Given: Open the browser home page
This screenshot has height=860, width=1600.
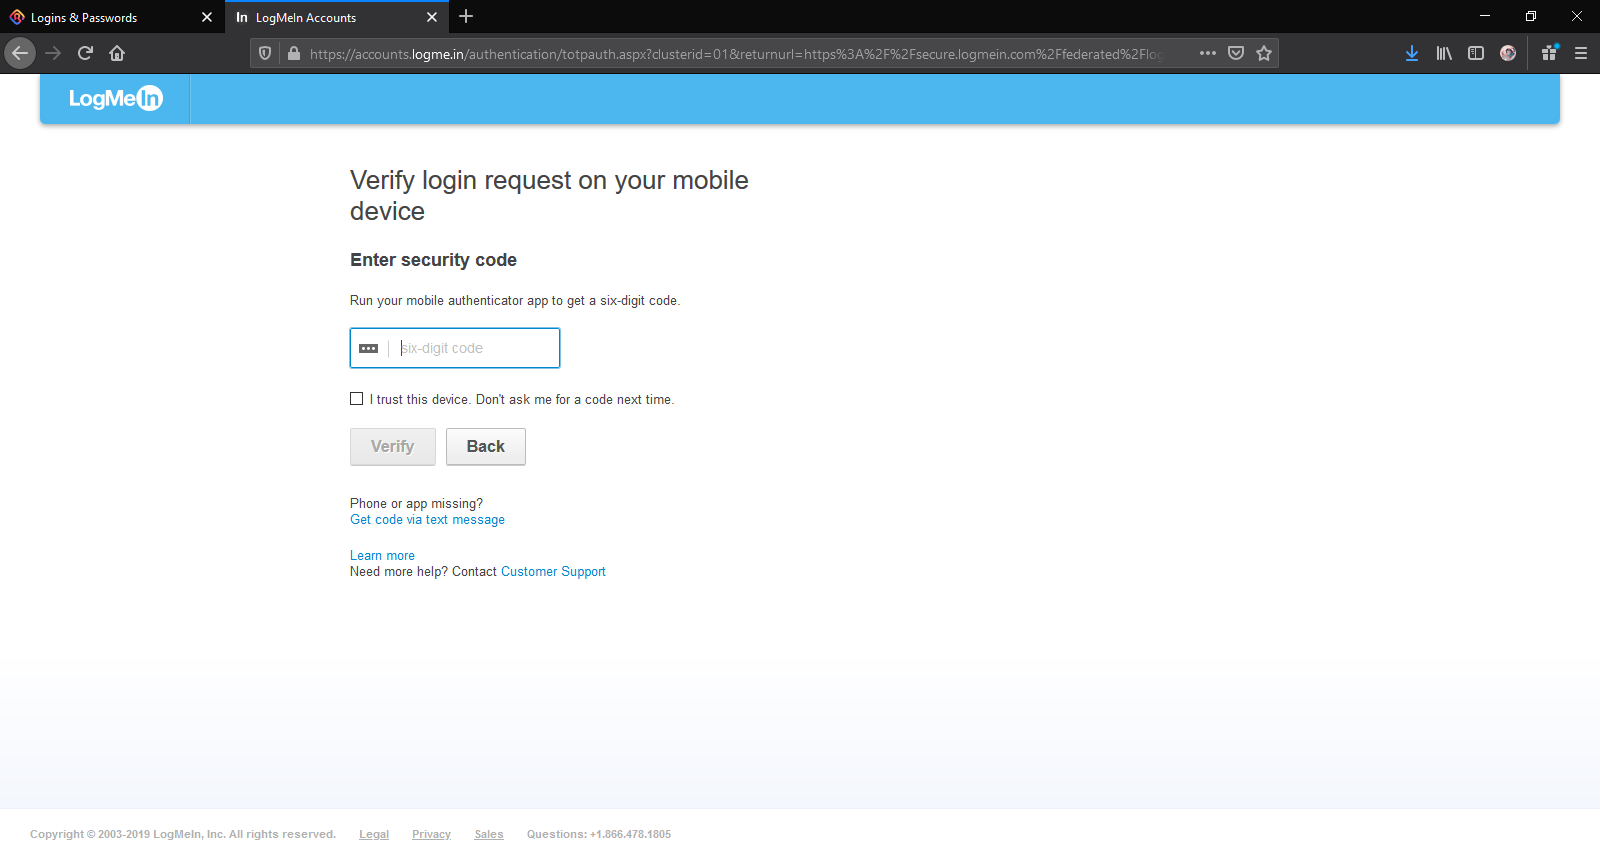Looking at the screenshot, I should coord(117,53).
